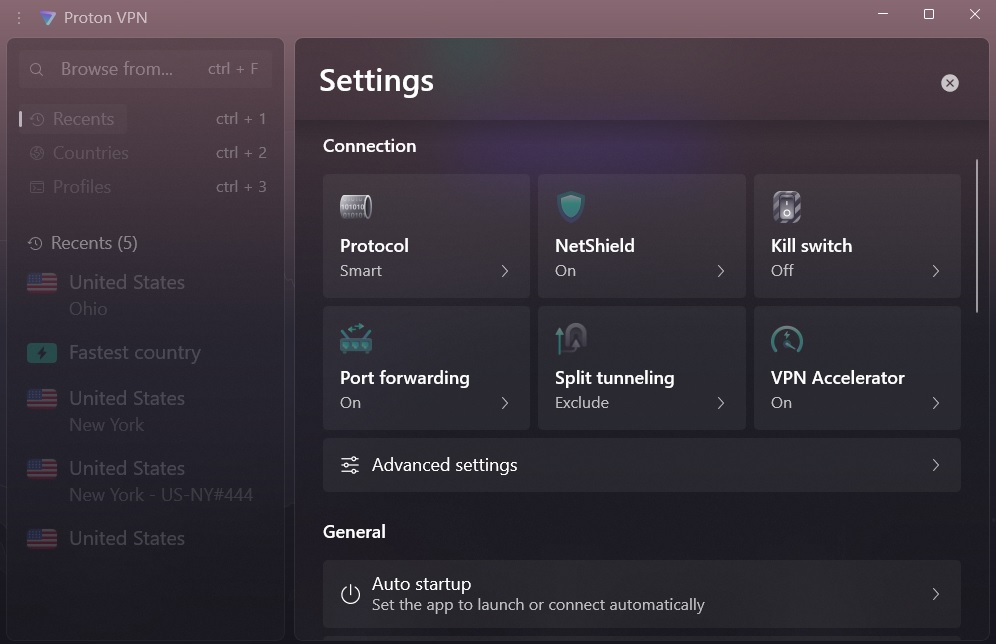Image resolution: width=996 pixels, height=644 pixels.
Task: Disable Port forwarding
Action: coord(426,368)
